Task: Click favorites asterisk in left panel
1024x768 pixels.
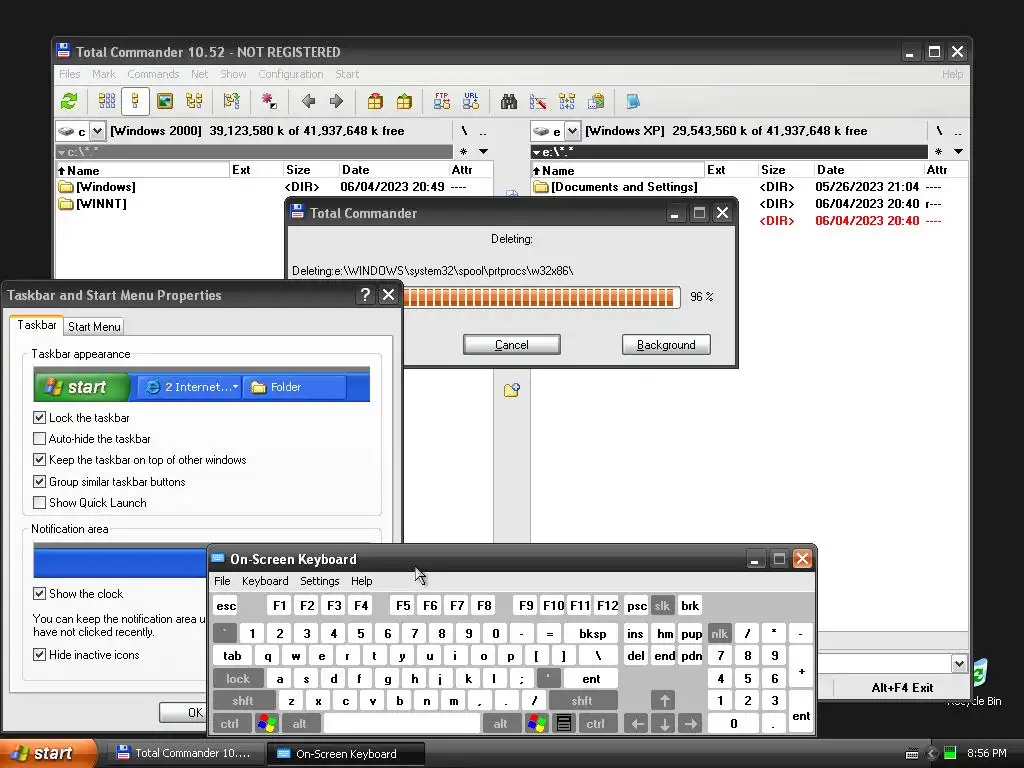Action: (463, 152)
